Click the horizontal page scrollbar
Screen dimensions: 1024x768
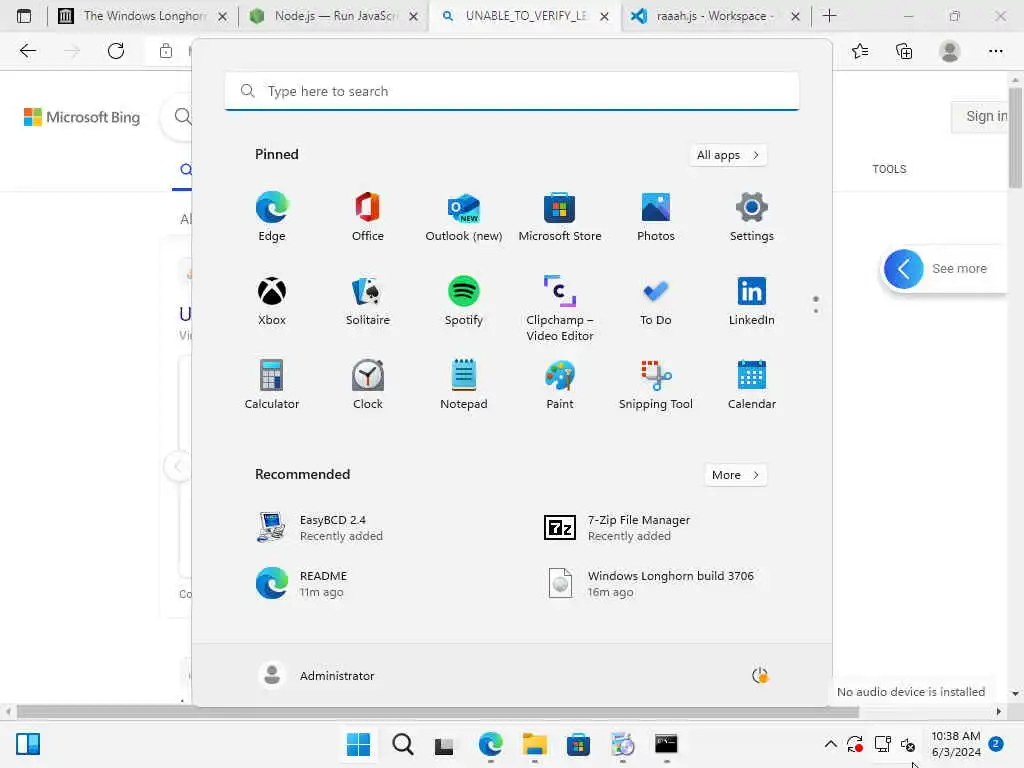(x=438, y=711)
